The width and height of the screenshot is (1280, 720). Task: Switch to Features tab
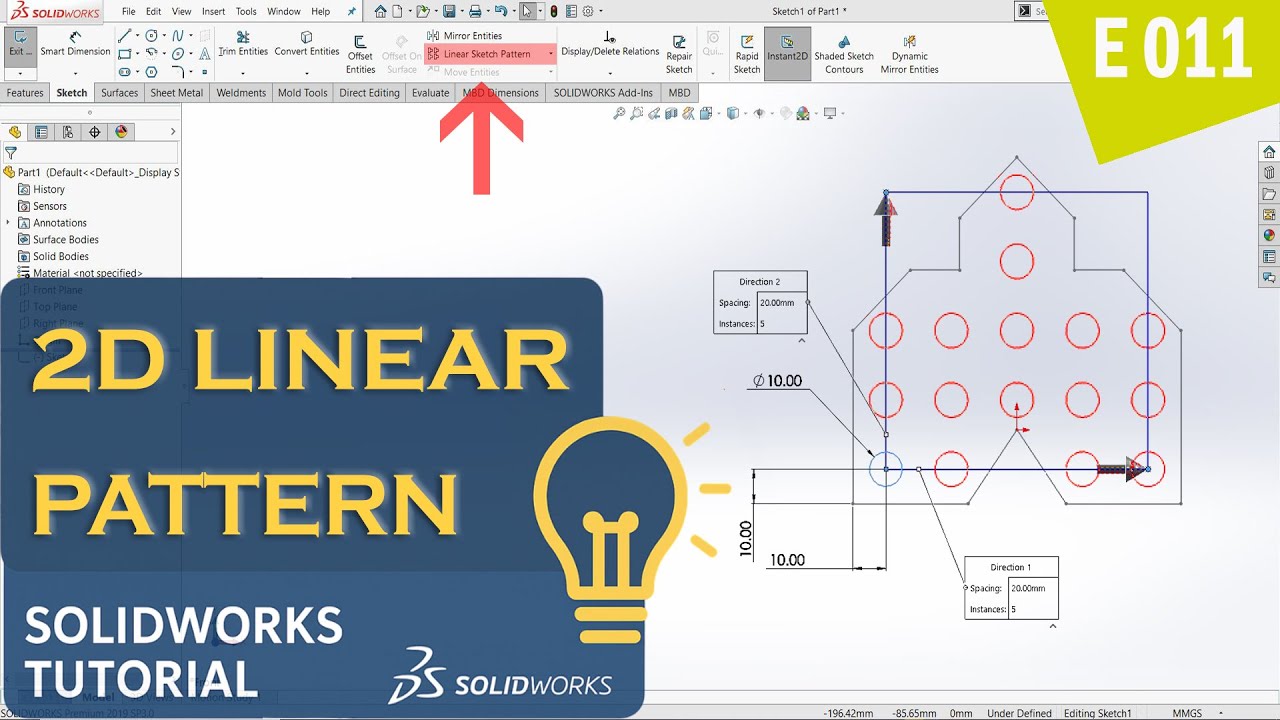coord(25,93)
